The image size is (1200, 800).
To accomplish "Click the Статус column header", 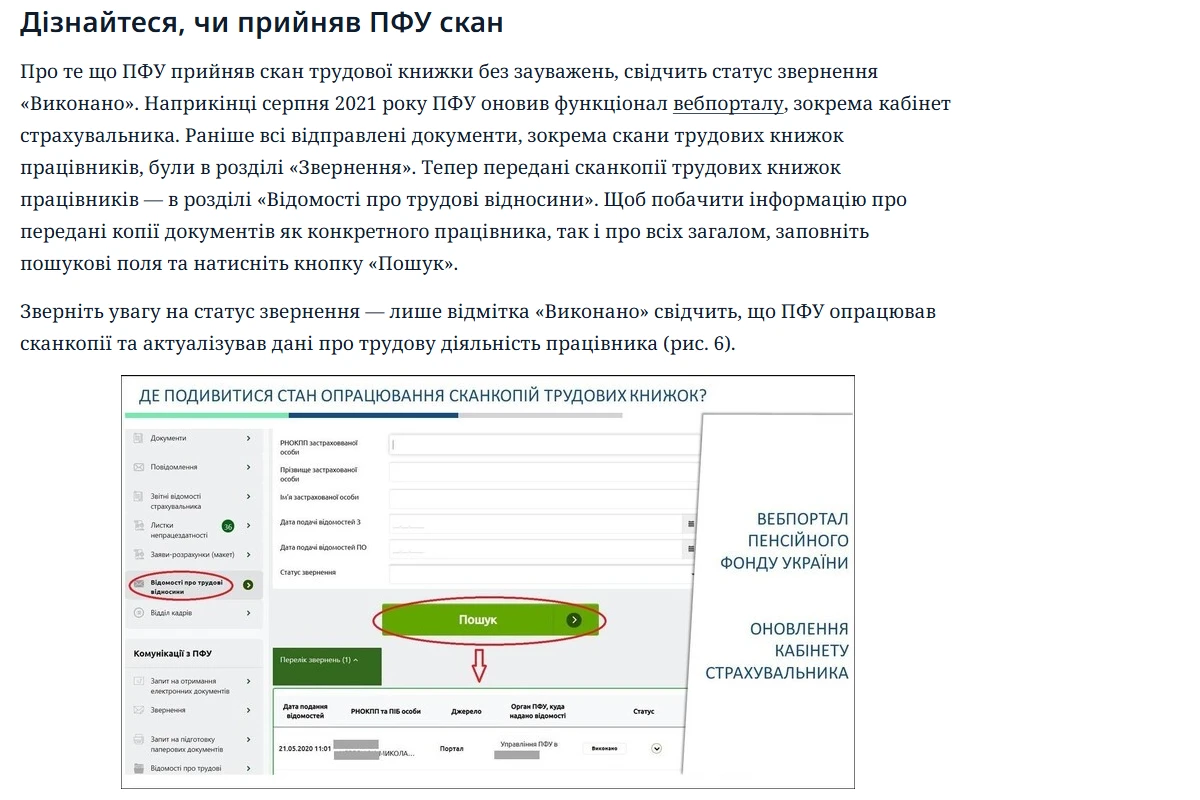I will pyautogui.click(x=644, y=712).
